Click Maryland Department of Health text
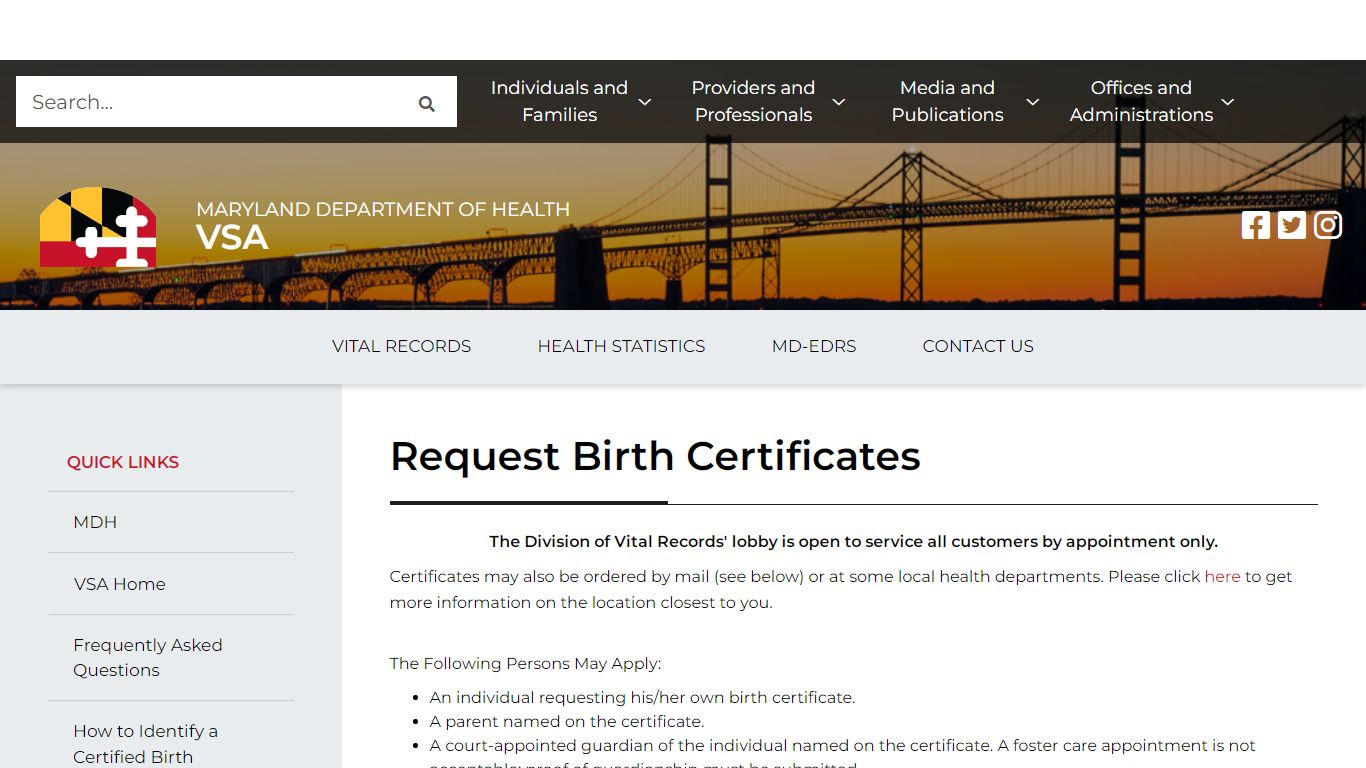This screenshot has height=768, width=1366. click(383, 209)
